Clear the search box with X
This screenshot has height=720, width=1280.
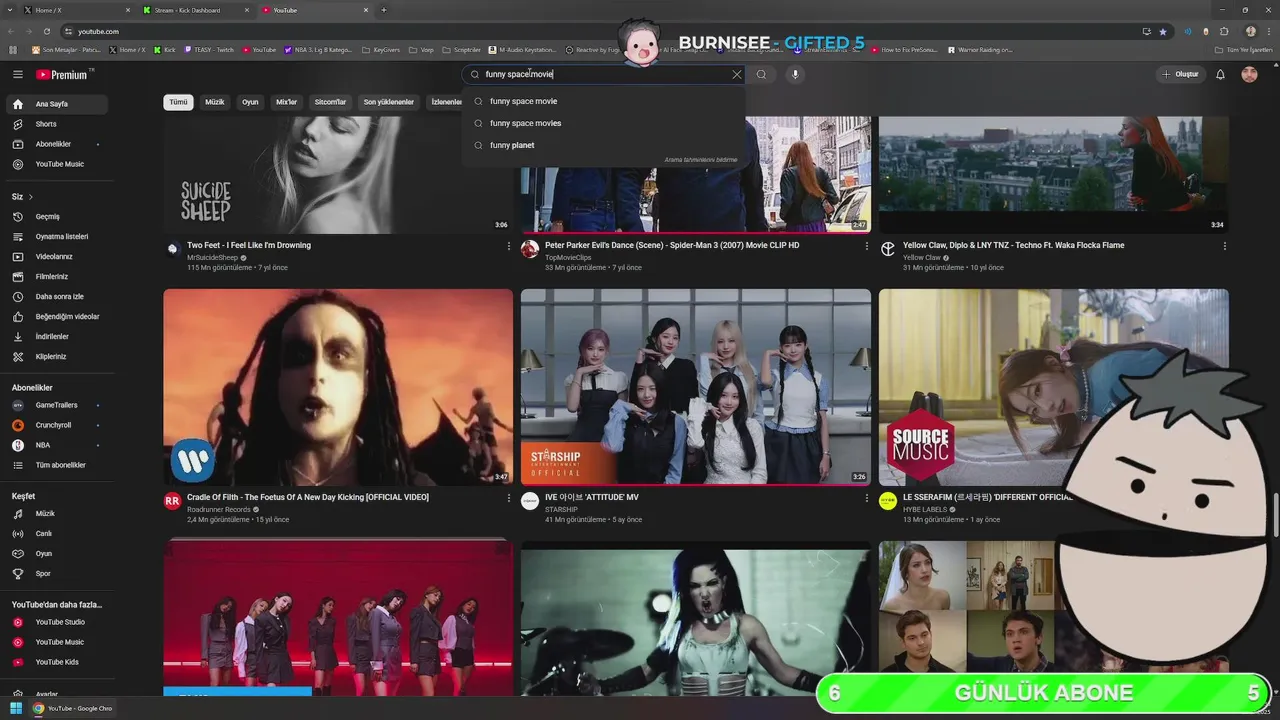tap(737, 74)
